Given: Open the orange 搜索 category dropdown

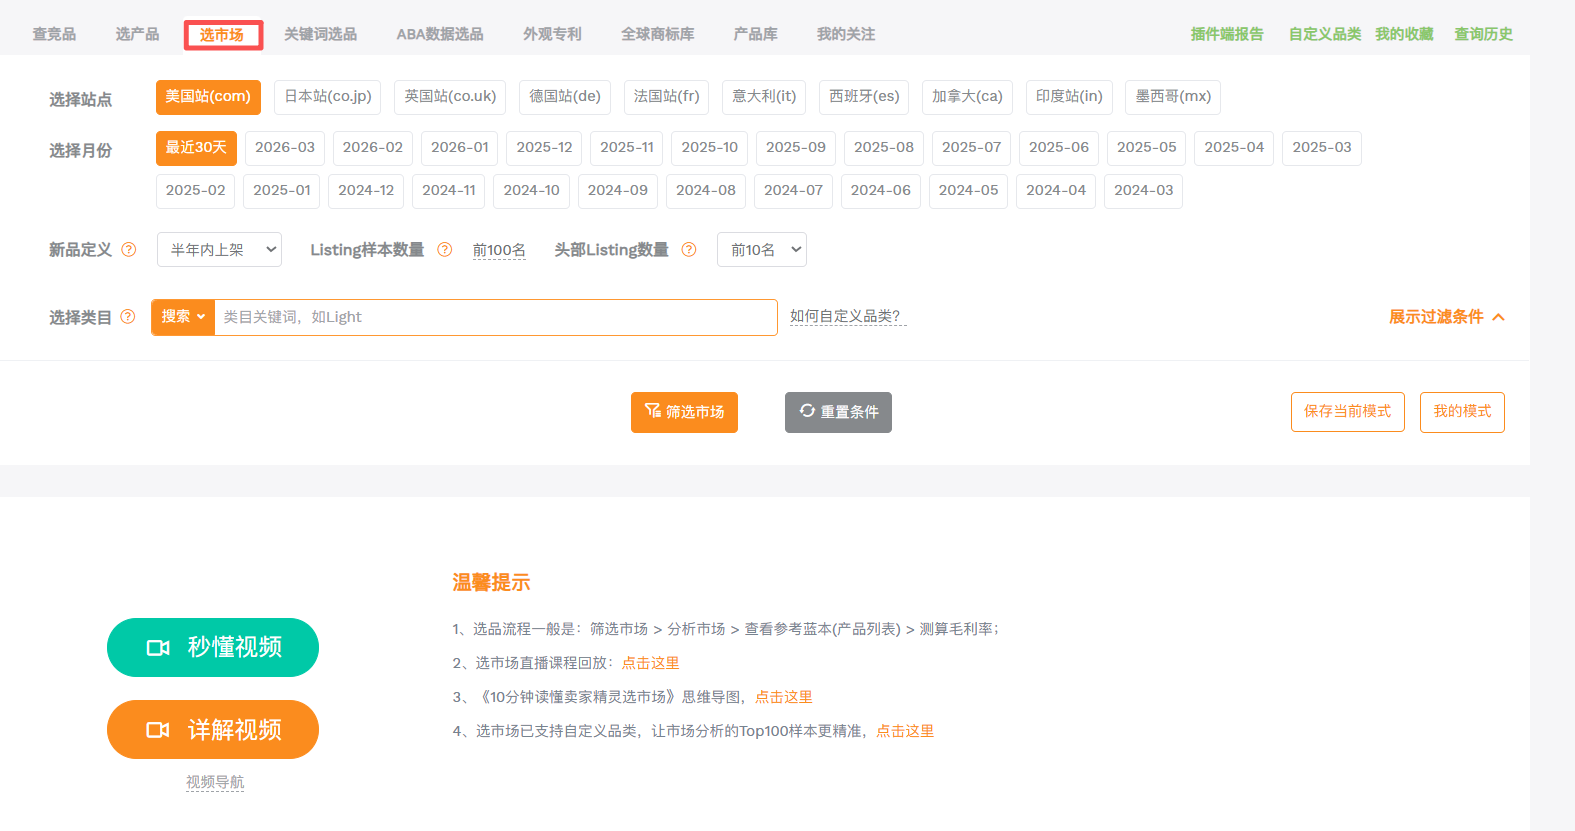Looking at the screenshot, I should (x=183, y=317).
